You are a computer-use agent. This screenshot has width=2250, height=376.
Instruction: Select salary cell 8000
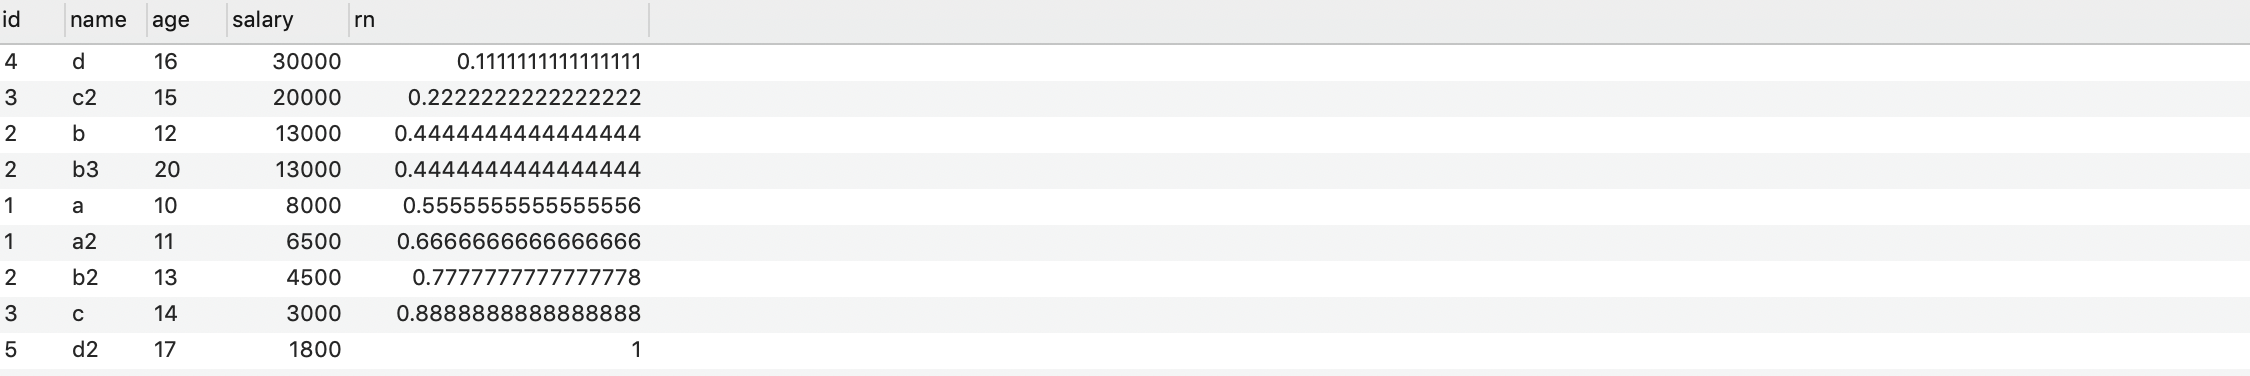point(288,206)
